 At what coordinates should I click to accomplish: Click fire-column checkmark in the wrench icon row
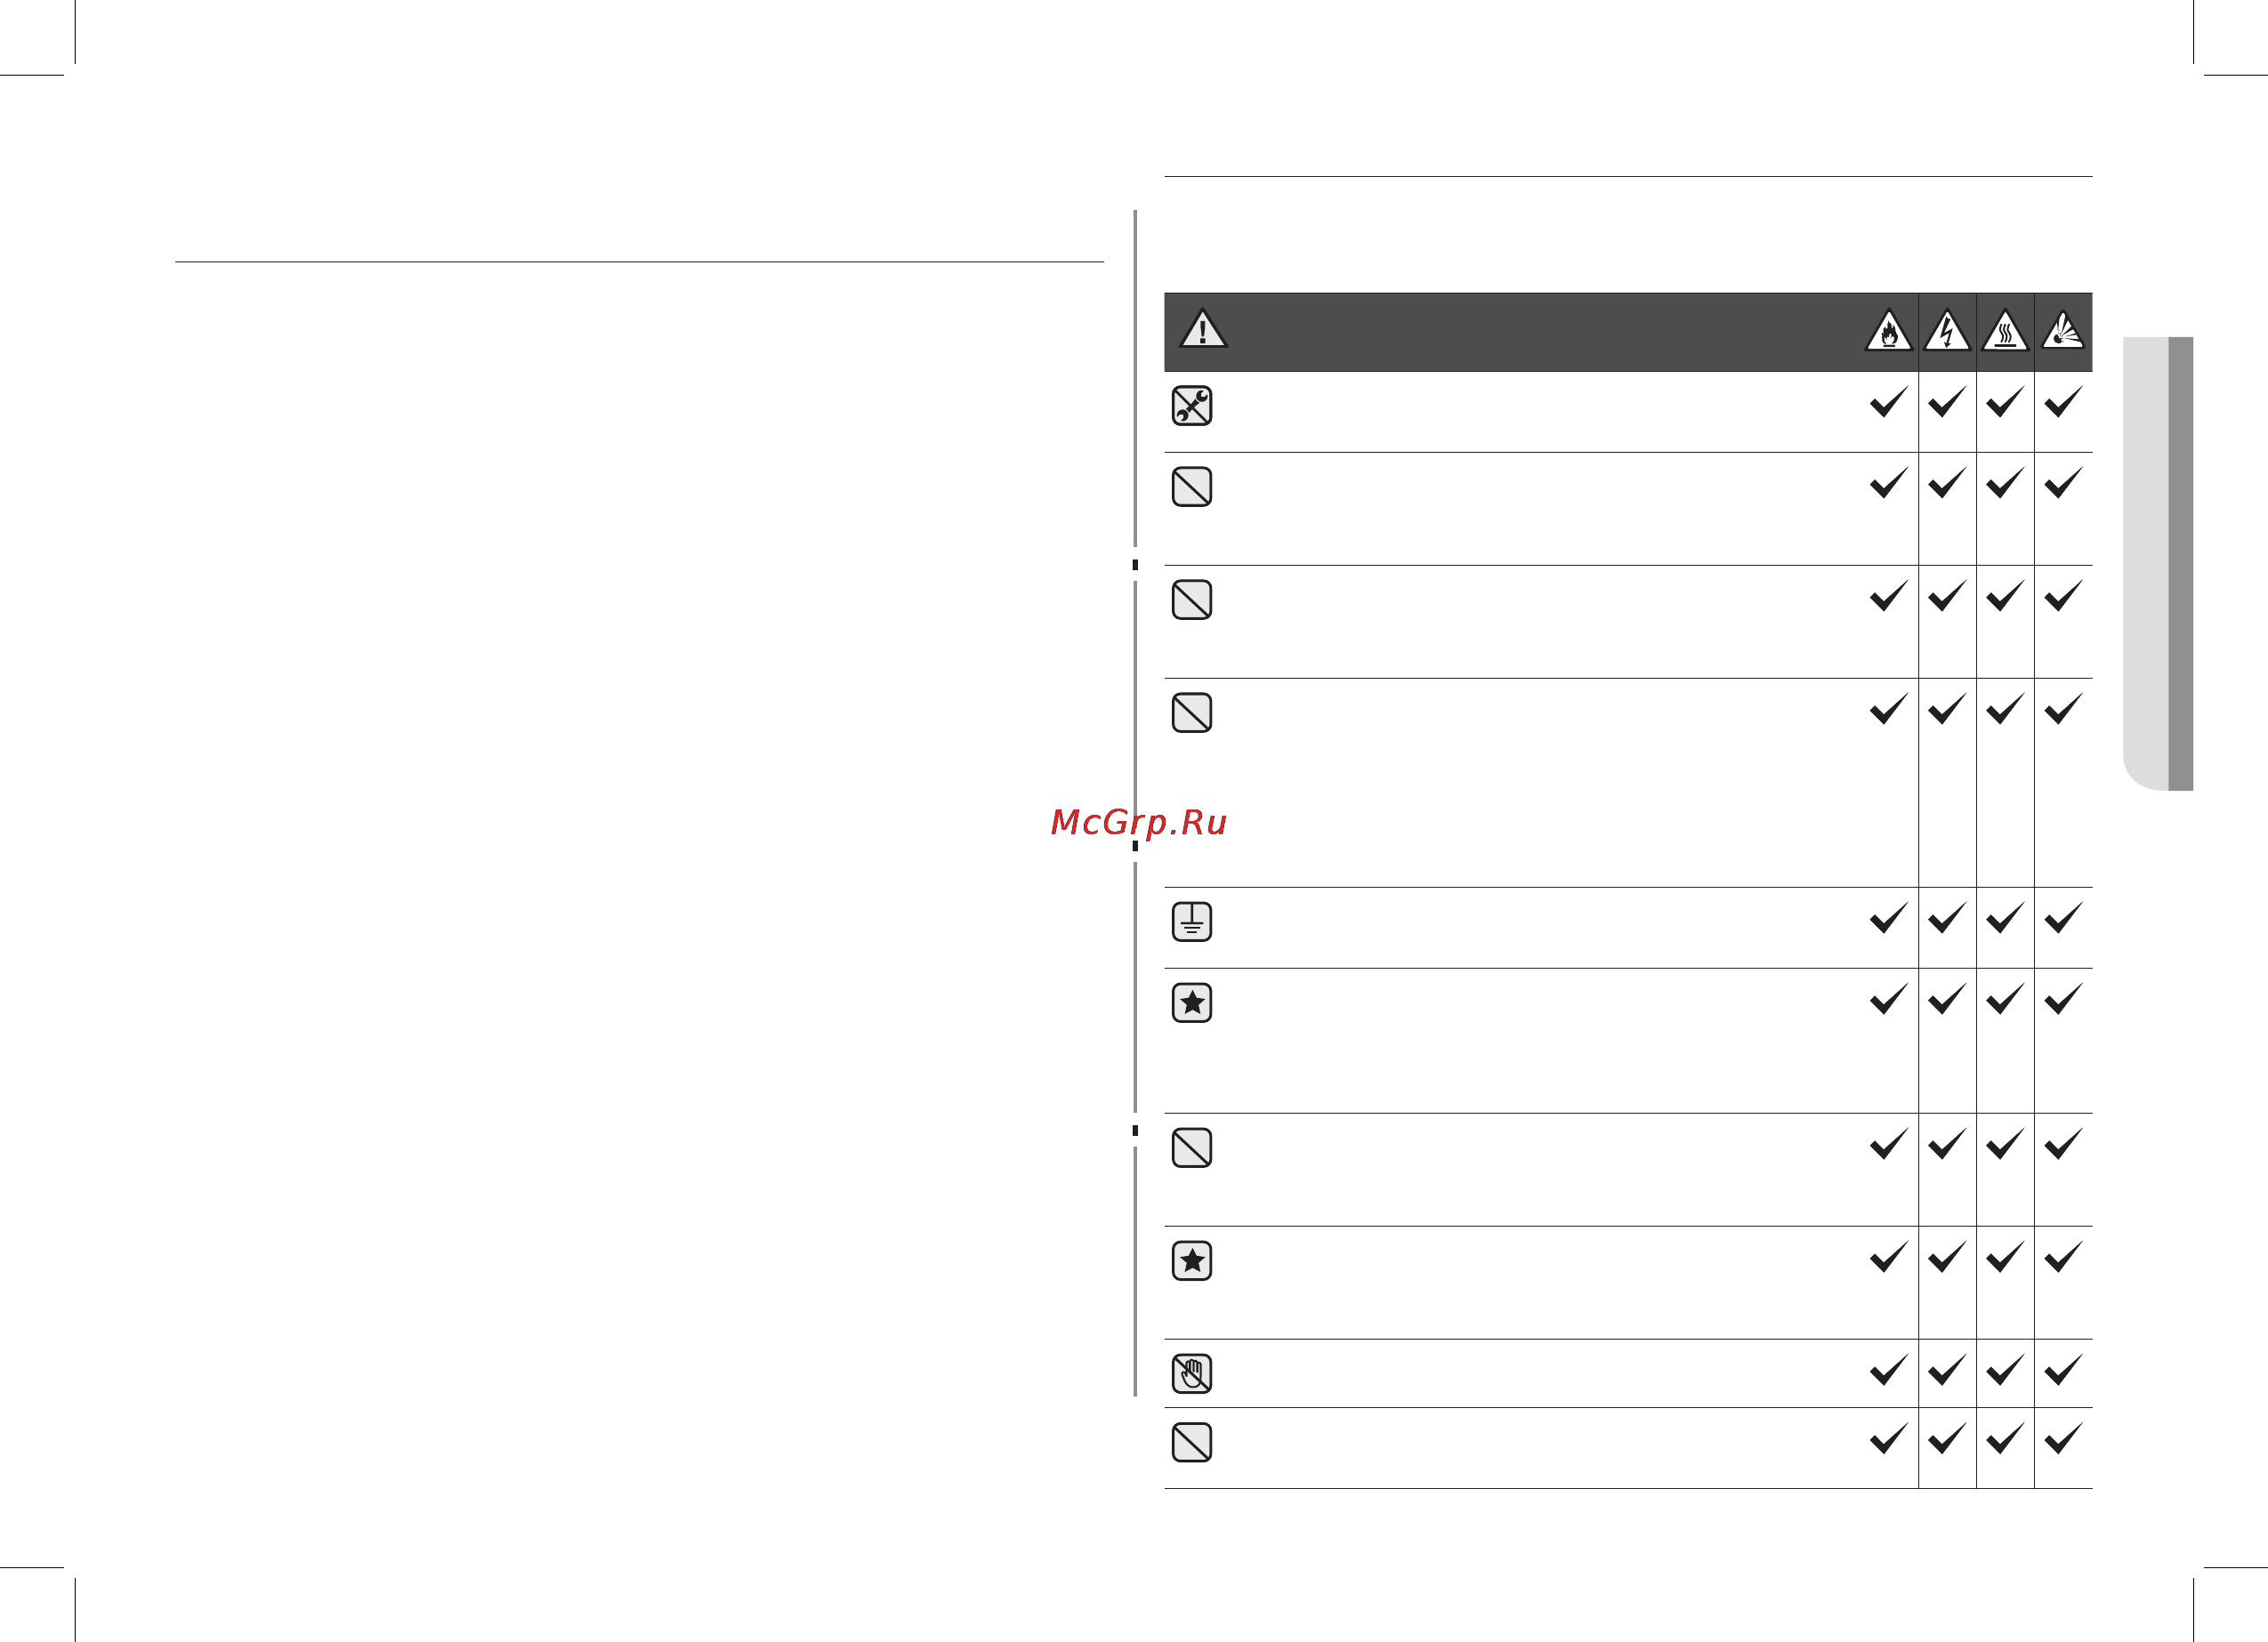pyautogui.click(x=1889, y=401)
